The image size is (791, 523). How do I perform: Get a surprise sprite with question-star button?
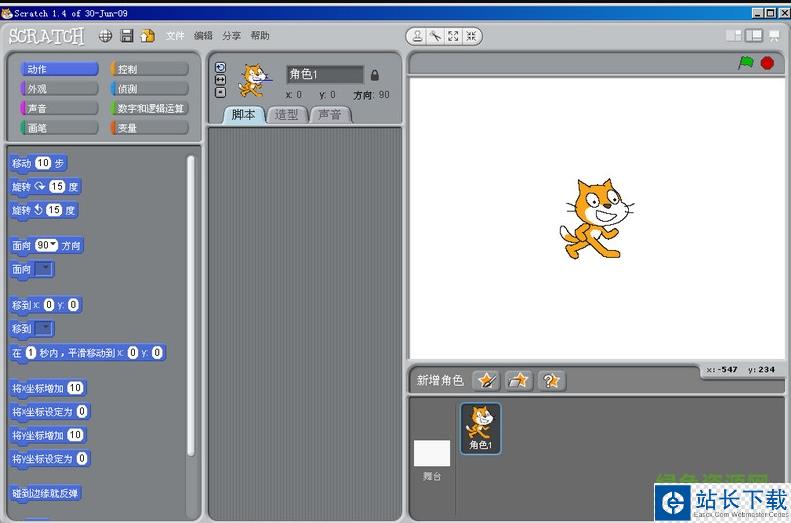point(551,380)
